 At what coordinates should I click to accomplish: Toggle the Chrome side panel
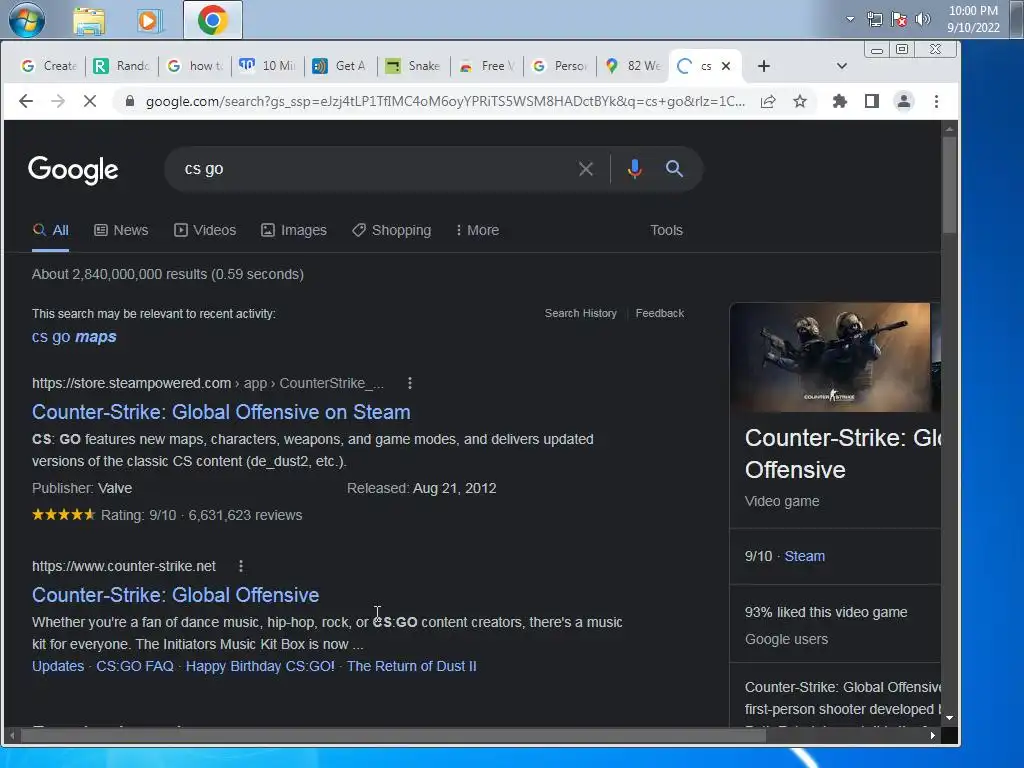click(871, 101)
